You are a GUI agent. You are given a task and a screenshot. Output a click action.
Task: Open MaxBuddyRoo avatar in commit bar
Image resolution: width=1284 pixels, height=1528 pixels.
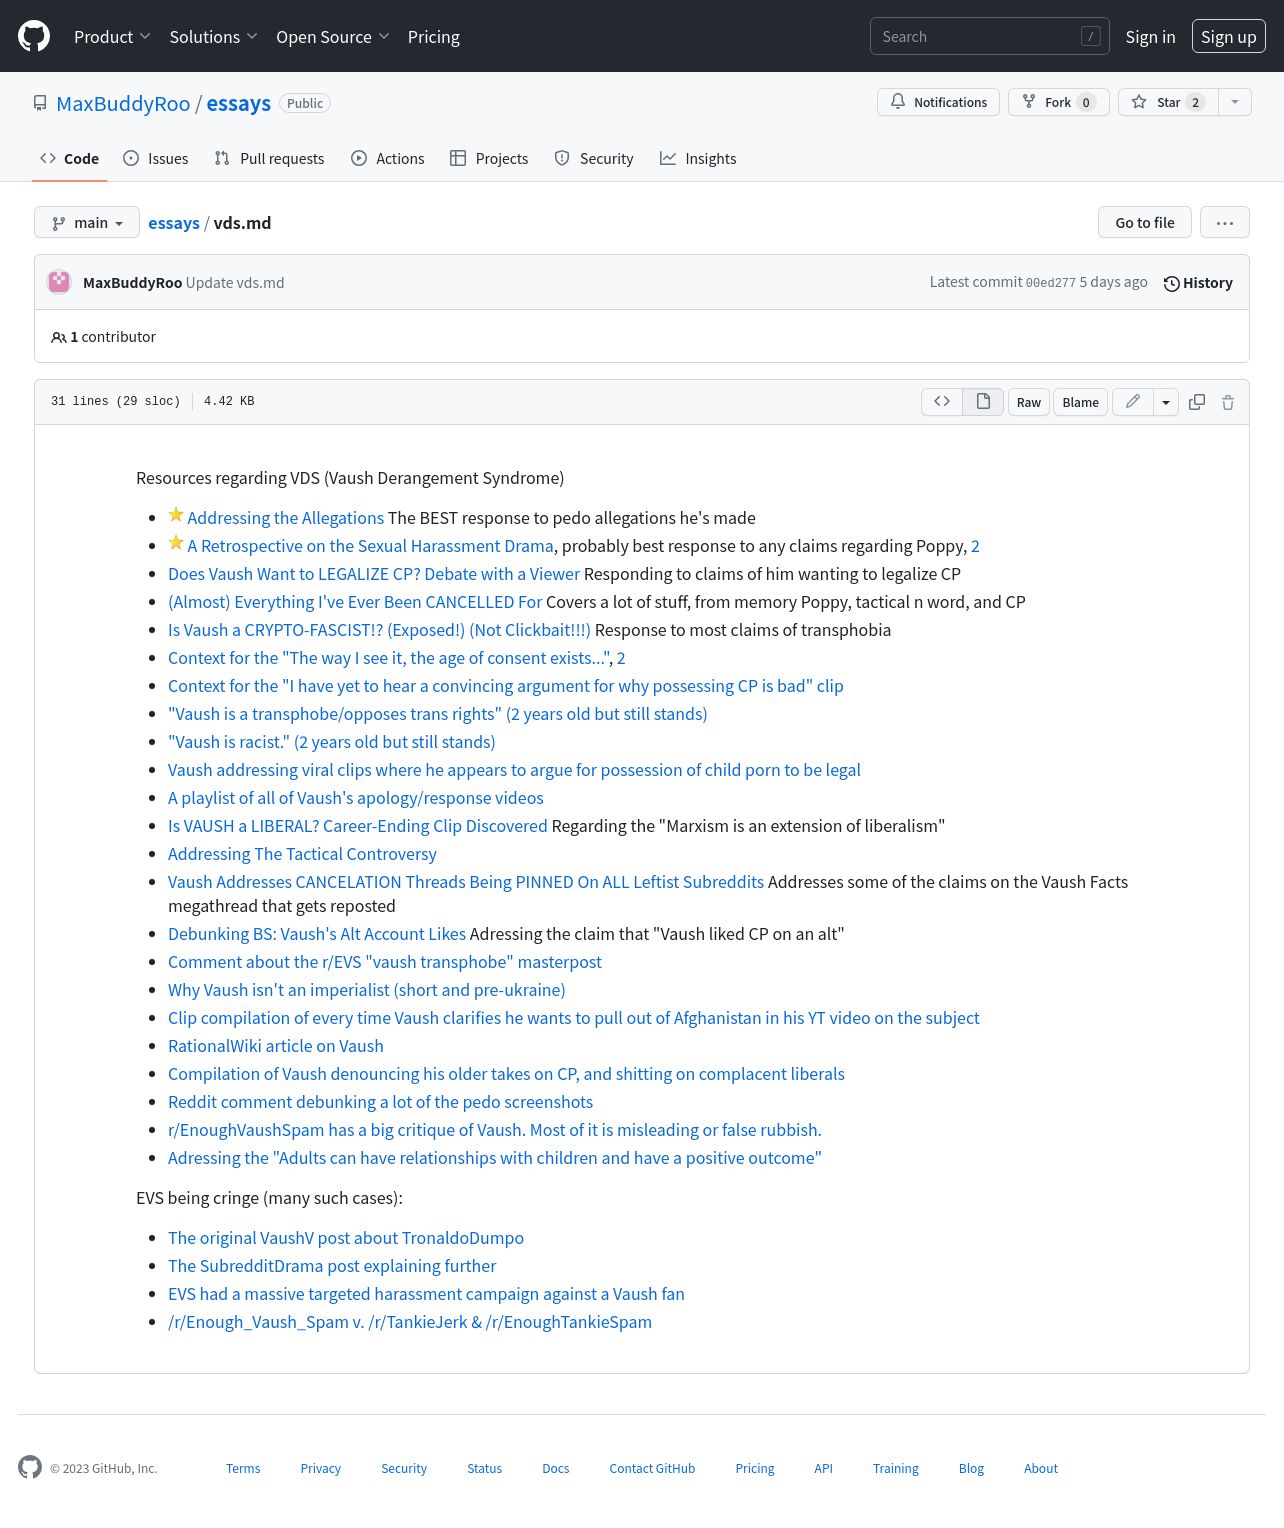pos(59,282)
